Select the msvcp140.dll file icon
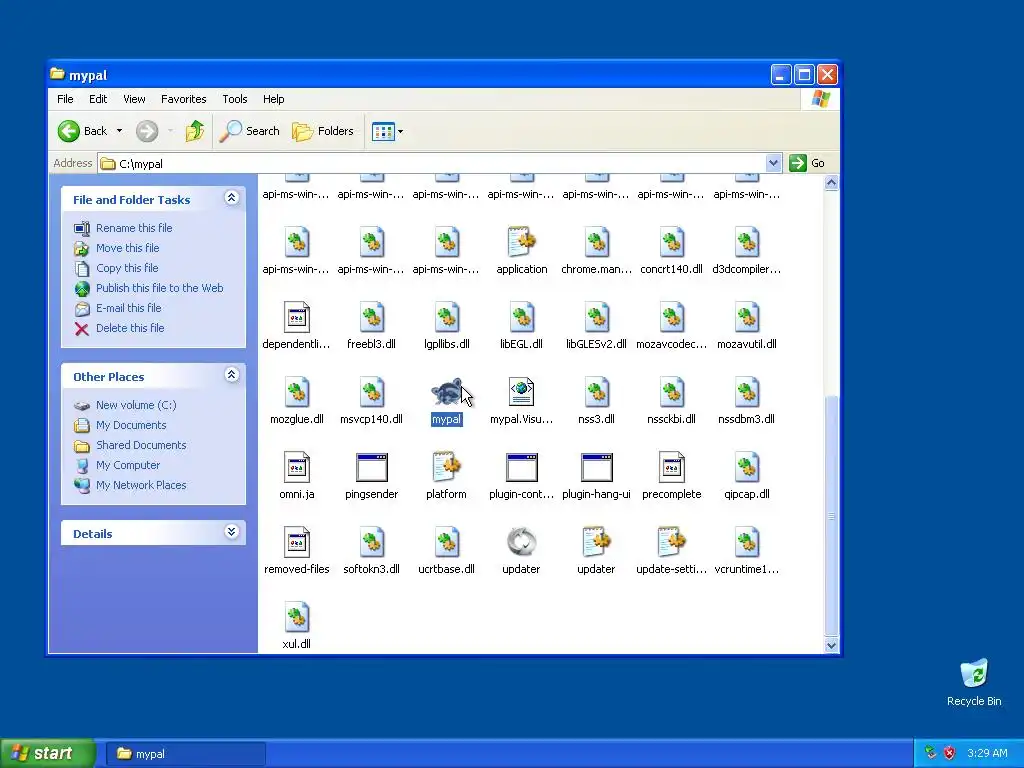The image size is (1024, 768). tap(372, 392)
